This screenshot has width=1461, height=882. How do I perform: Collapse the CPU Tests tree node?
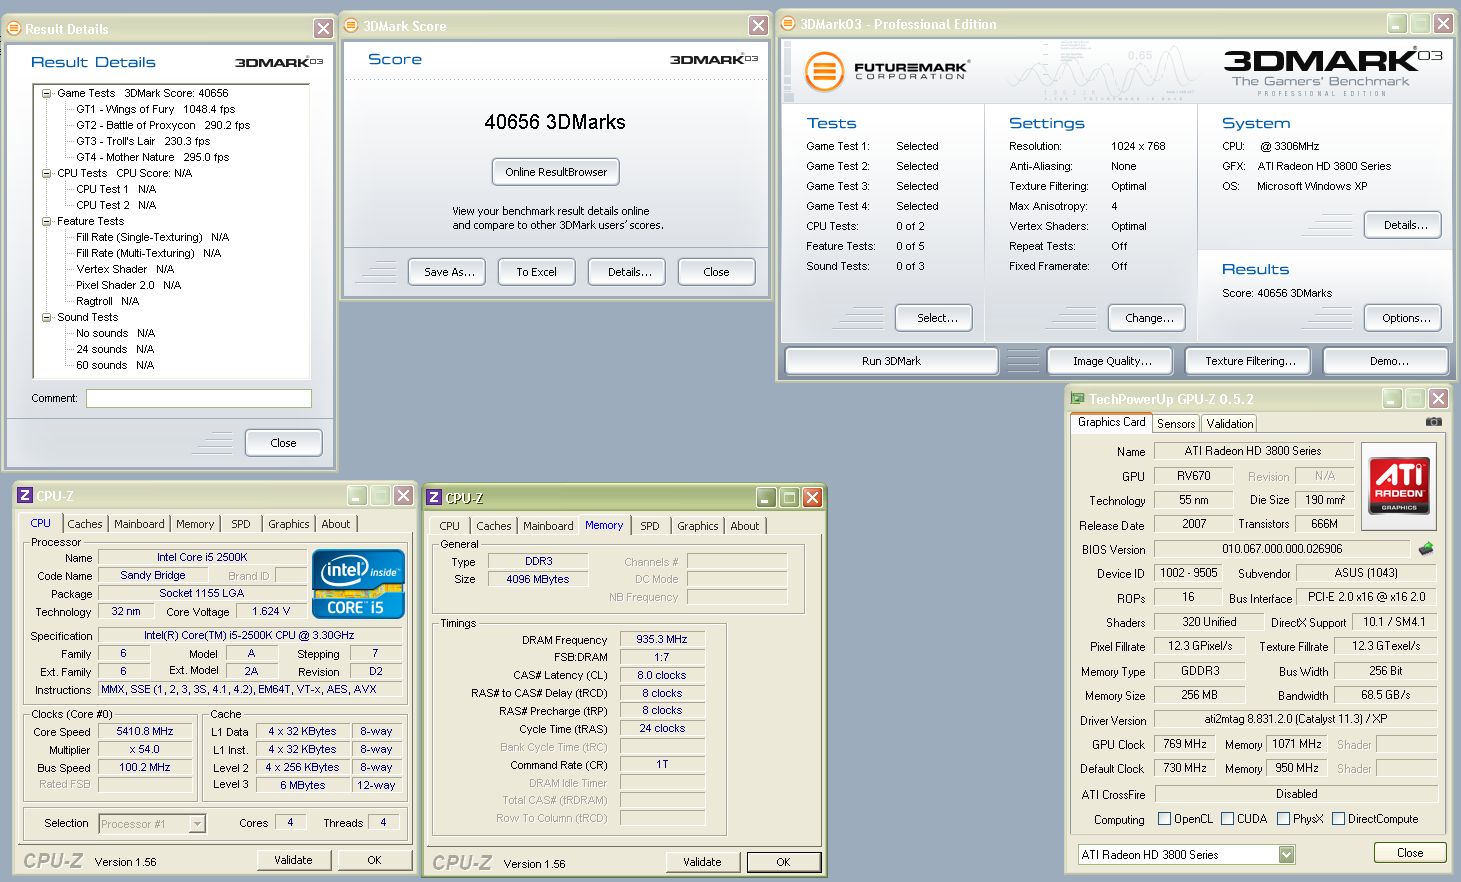(x=46, y=173)
